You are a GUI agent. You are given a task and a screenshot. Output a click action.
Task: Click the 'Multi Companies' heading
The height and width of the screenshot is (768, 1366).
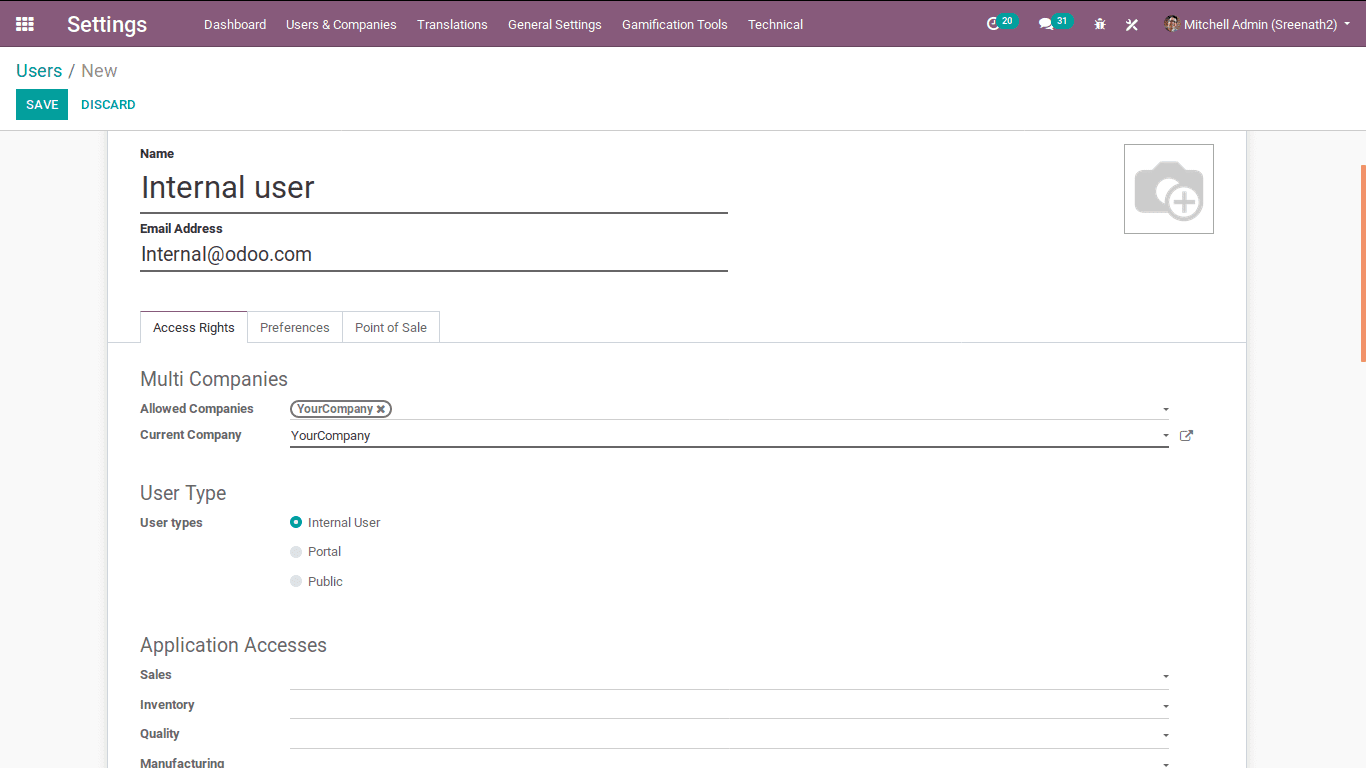pyautogui.click(x=214, y=379)
